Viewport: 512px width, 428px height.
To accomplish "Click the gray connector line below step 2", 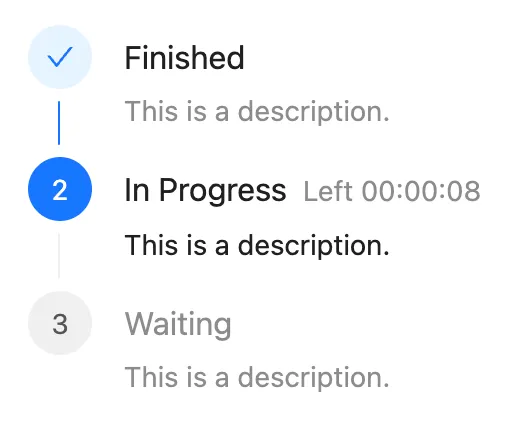I will (59, 256).
